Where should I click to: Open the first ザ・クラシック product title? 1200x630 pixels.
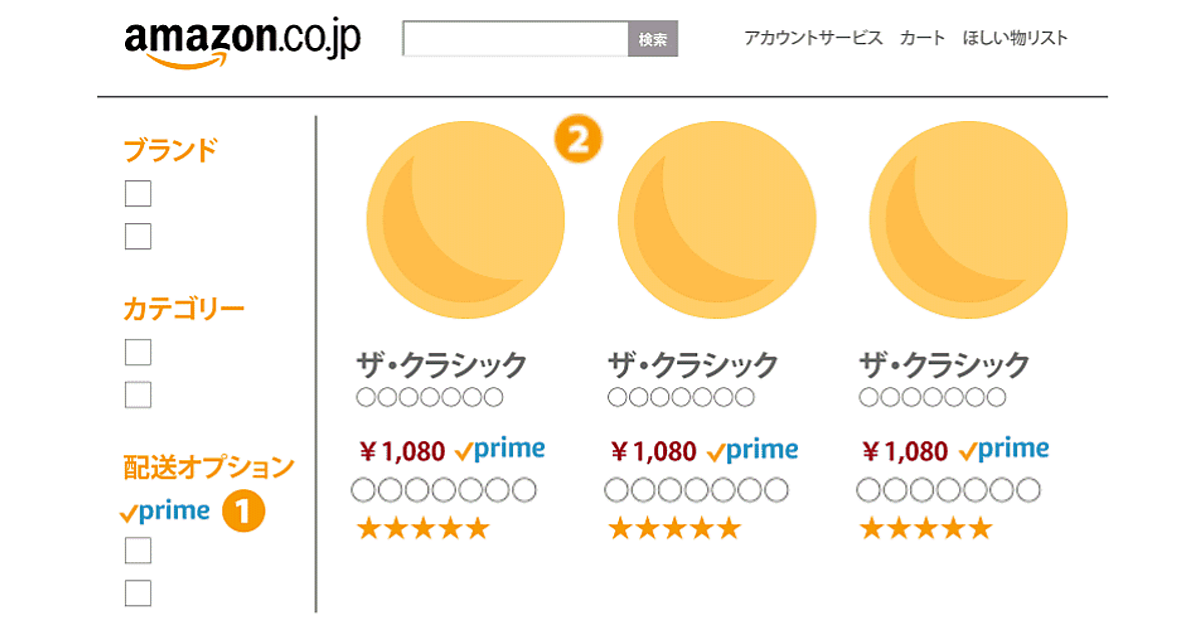point(441,364)
